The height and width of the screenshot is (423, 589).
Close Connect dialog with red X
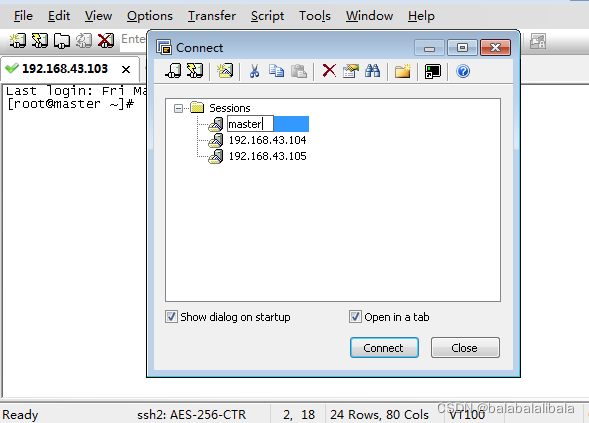(x=495, y=48)
